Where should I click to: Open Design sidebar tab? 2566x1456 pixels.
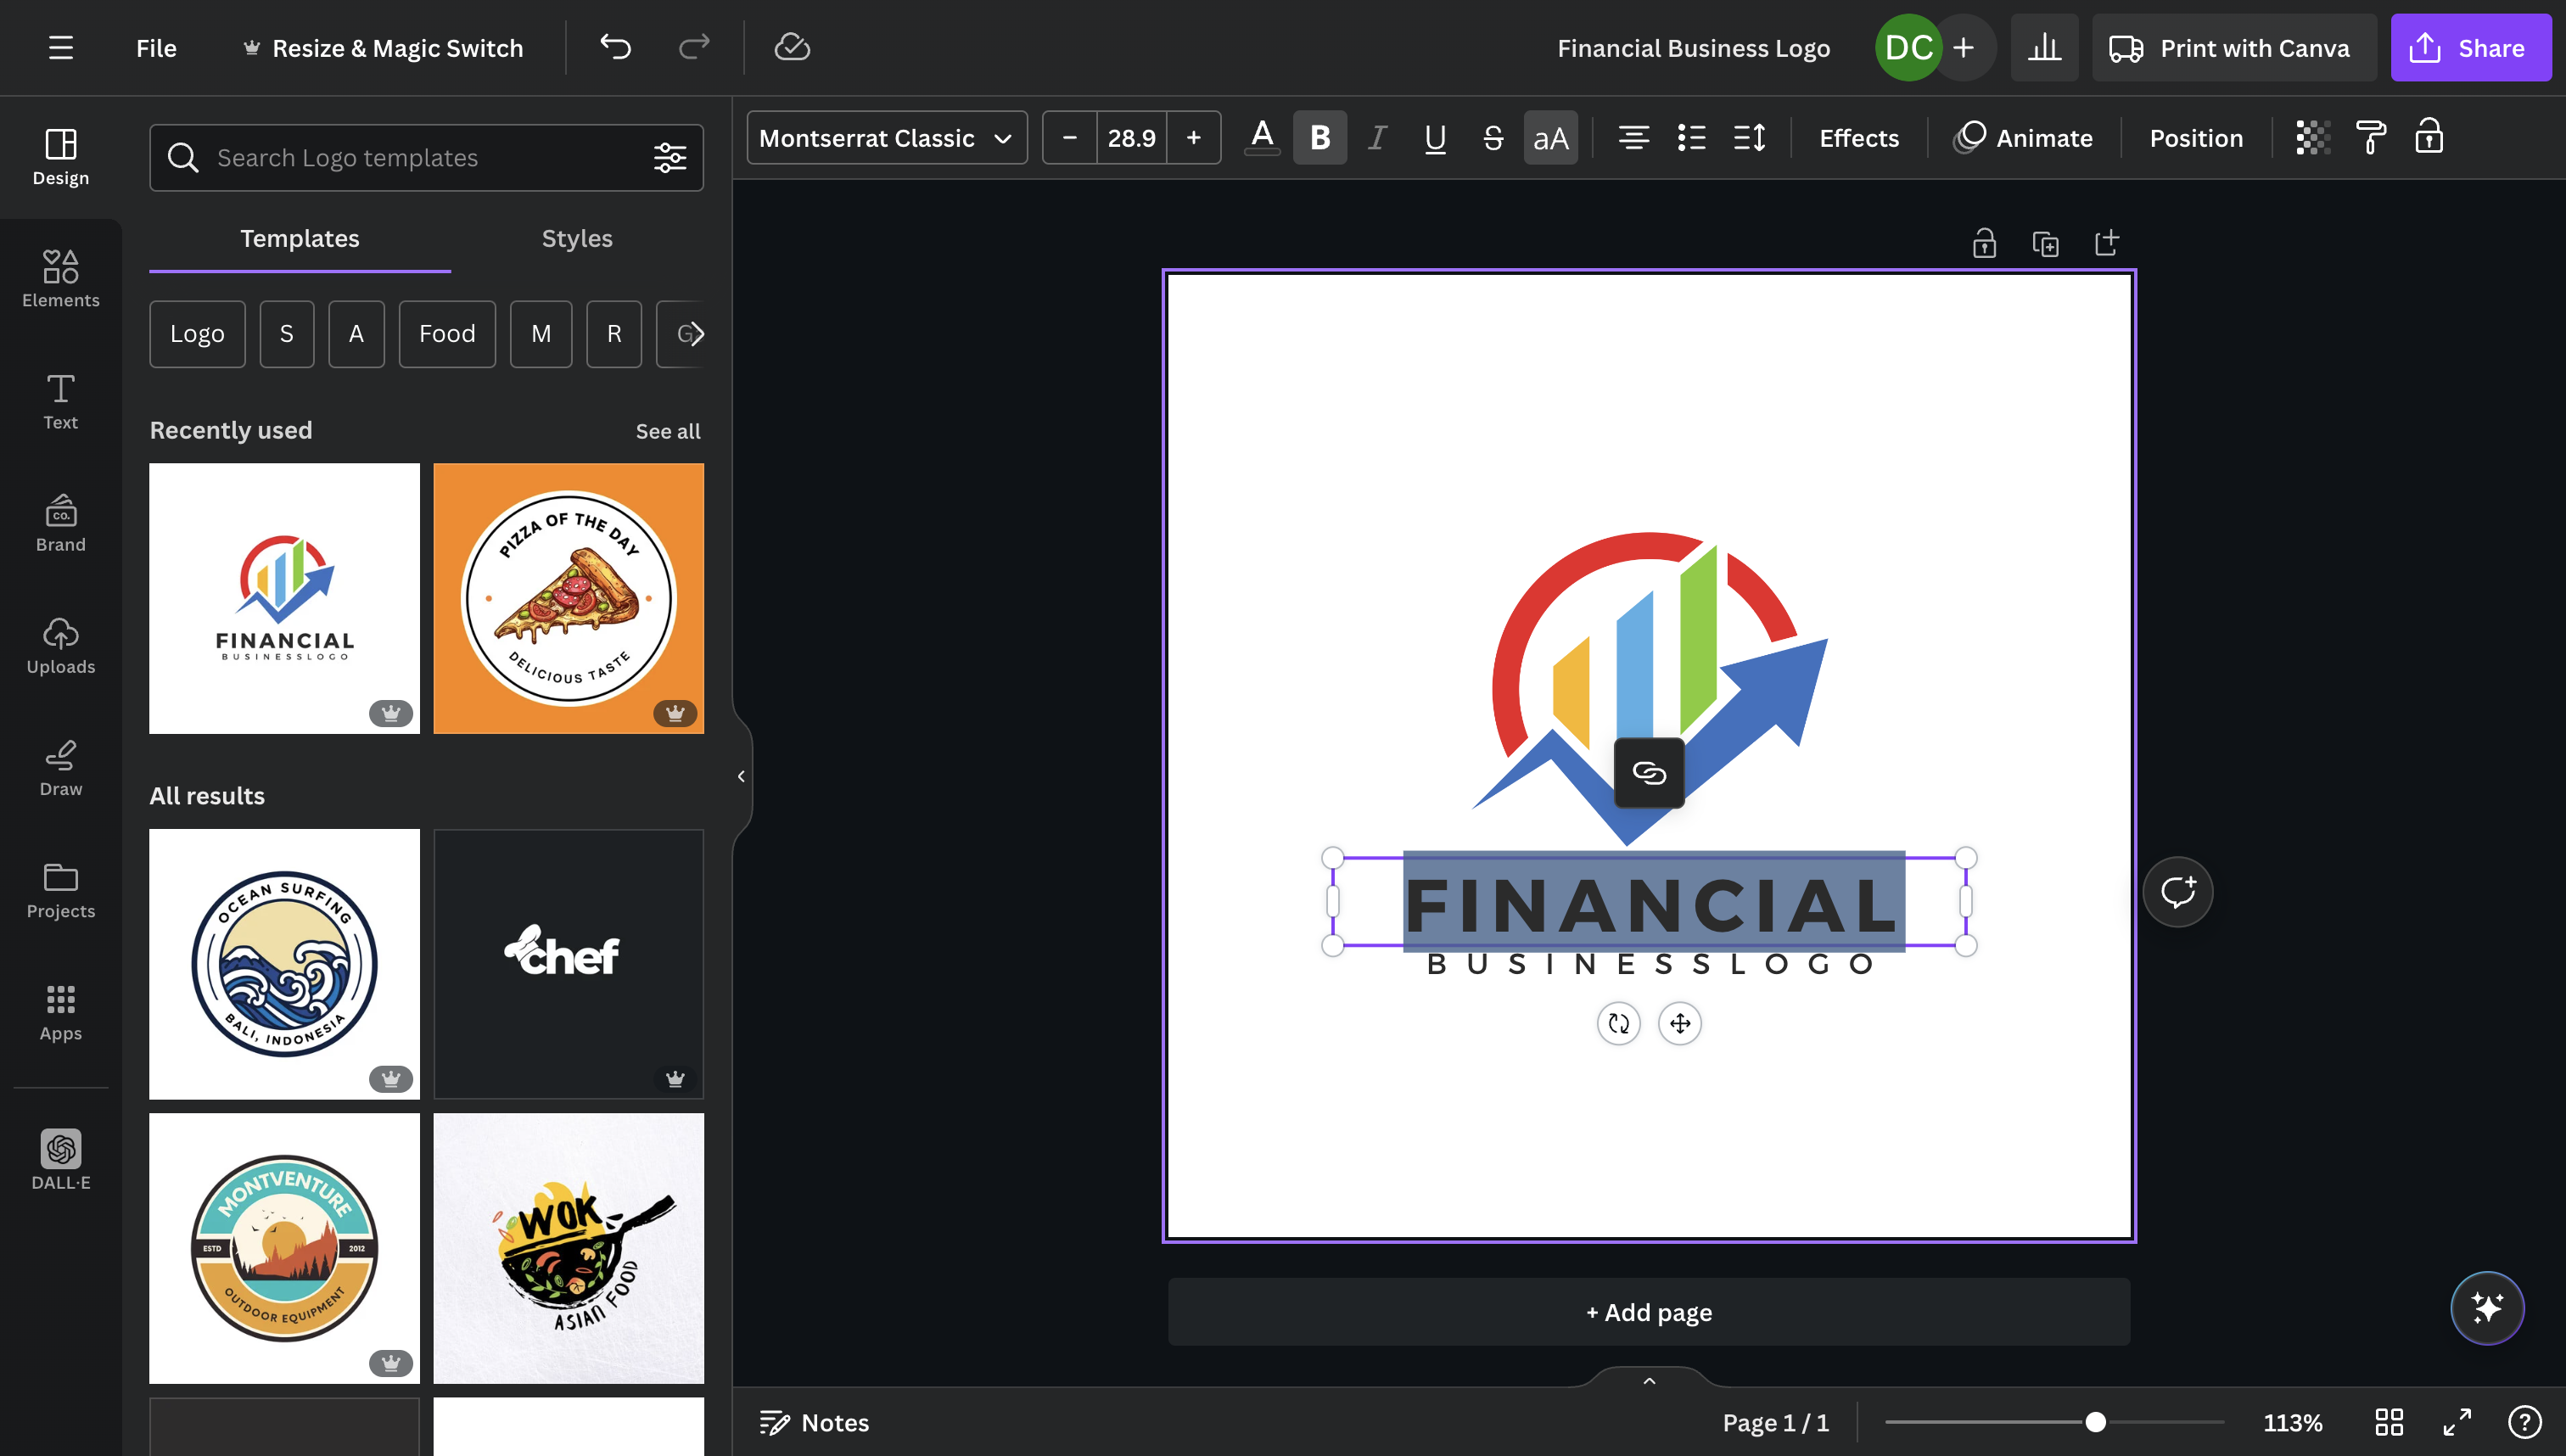pos(61,157)
